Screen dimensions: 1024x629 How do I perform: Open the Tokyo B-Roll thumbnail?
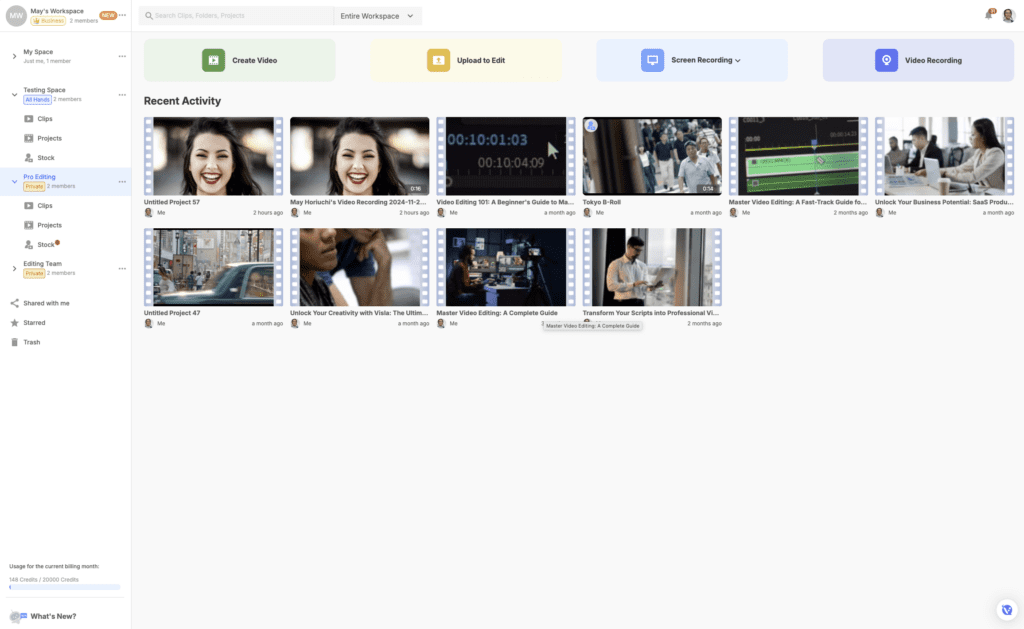652,156
